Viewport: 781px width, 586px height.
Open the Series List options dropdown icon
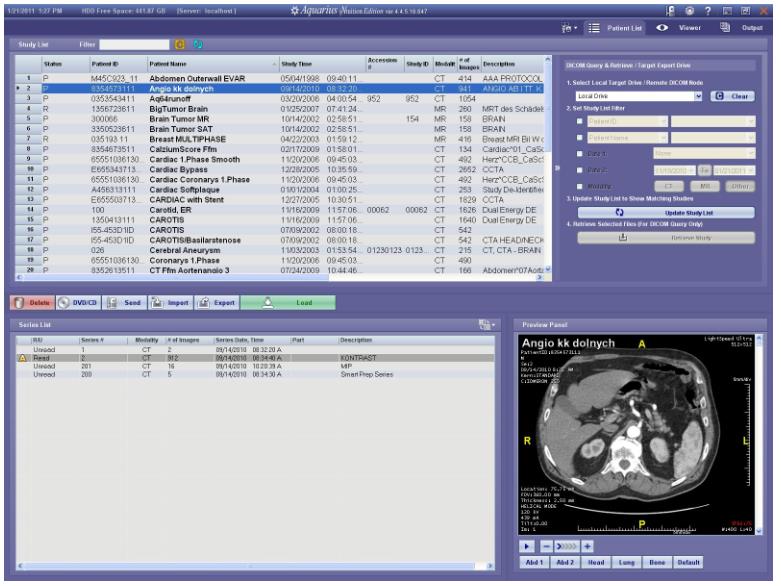(486, 325)
